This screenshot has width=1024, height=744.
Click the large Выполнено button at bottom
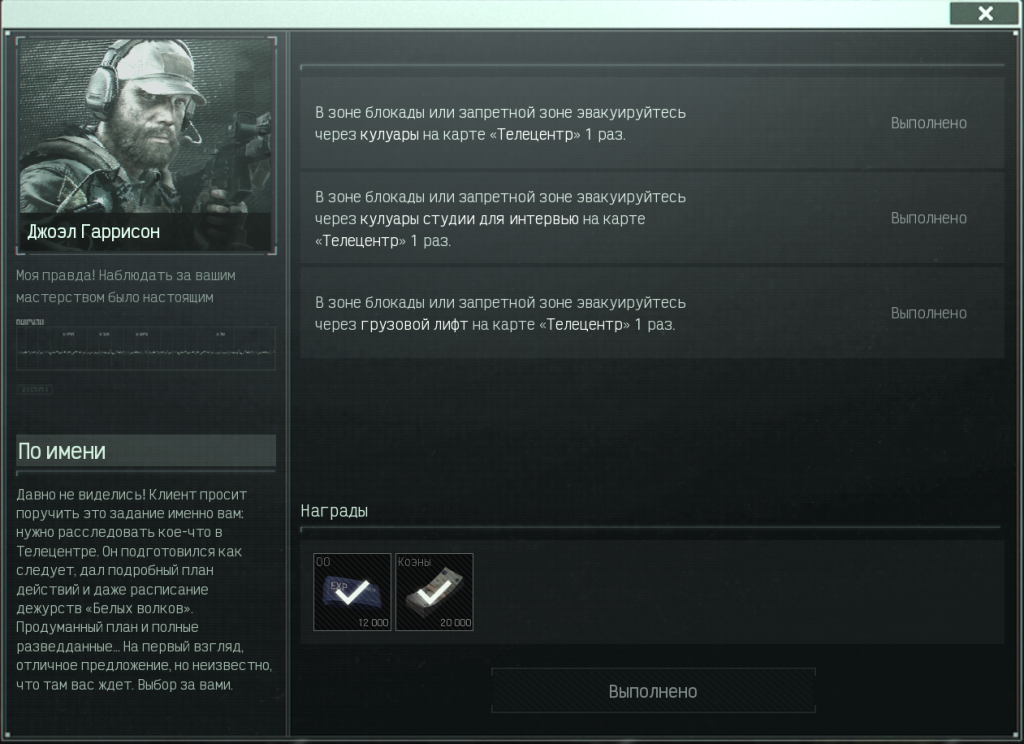653,691
